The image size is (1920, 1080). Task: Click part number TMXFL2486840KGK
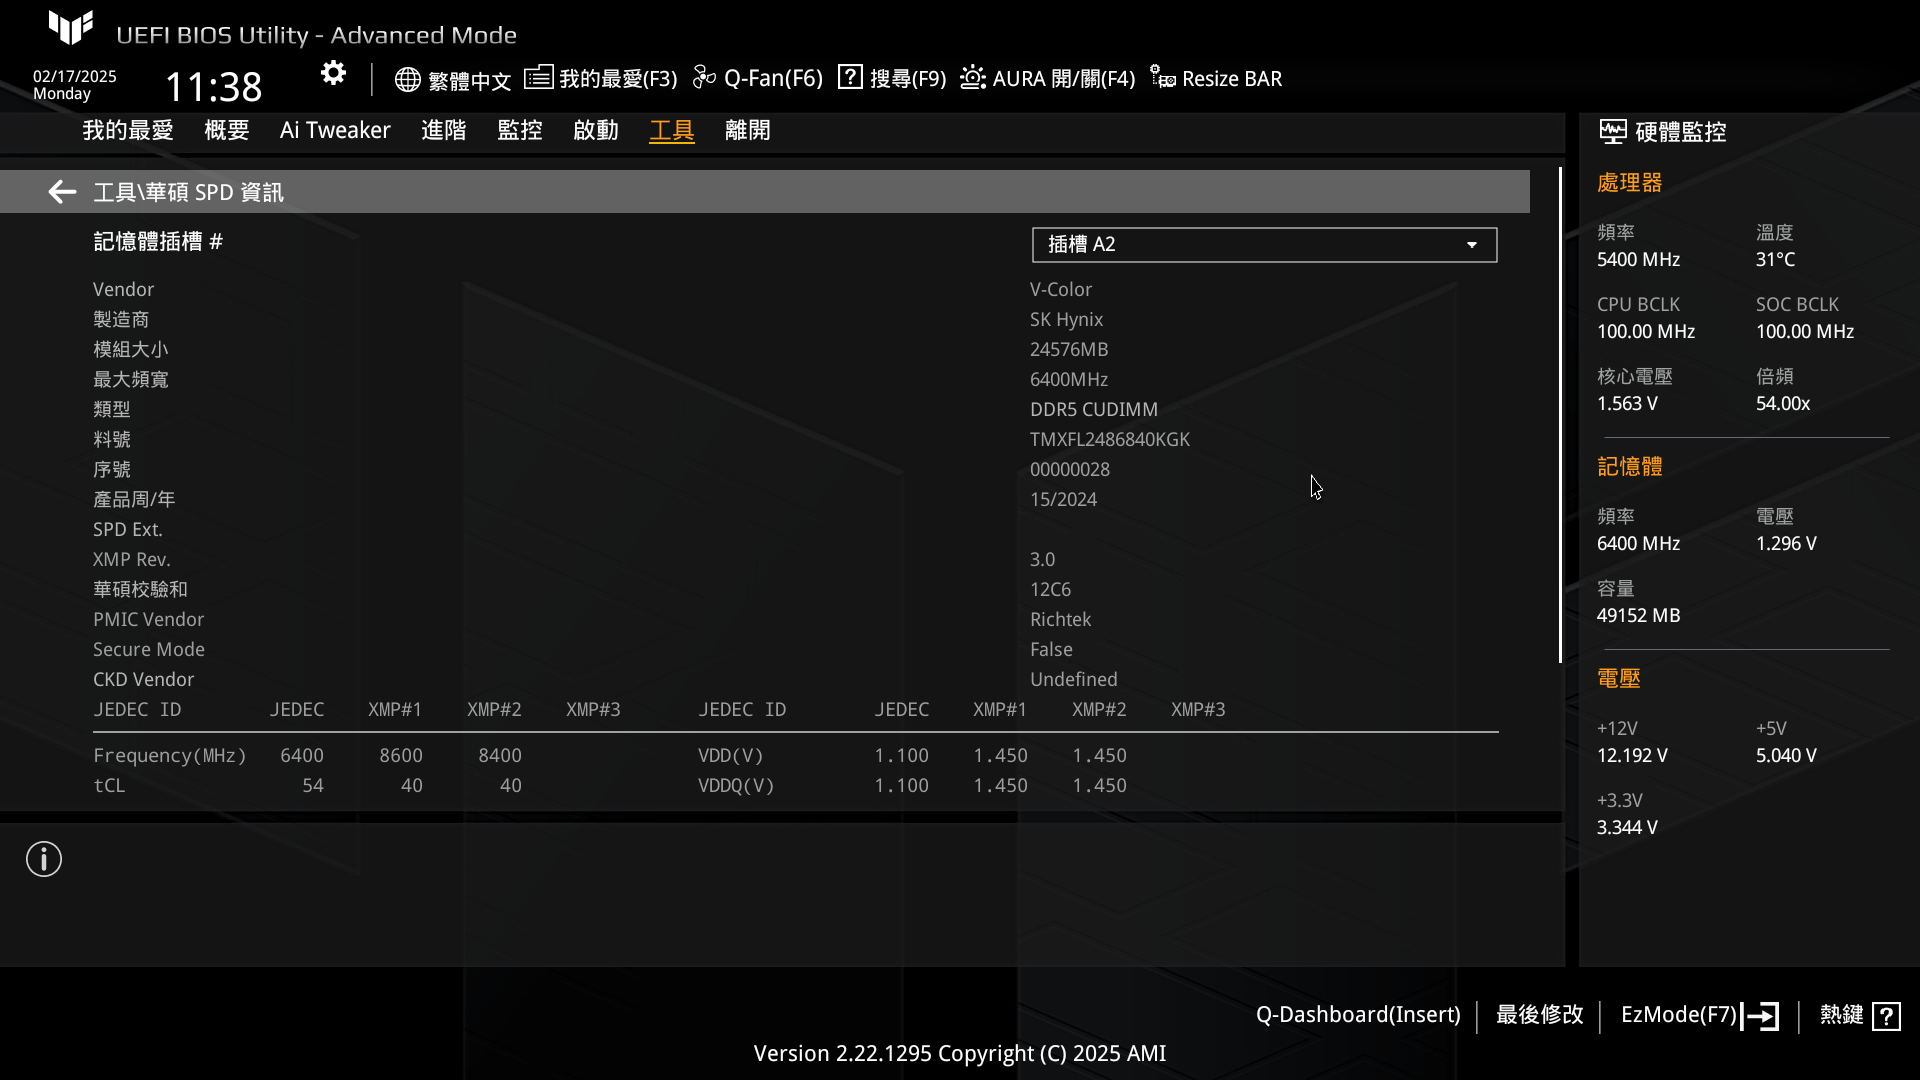1110,440
